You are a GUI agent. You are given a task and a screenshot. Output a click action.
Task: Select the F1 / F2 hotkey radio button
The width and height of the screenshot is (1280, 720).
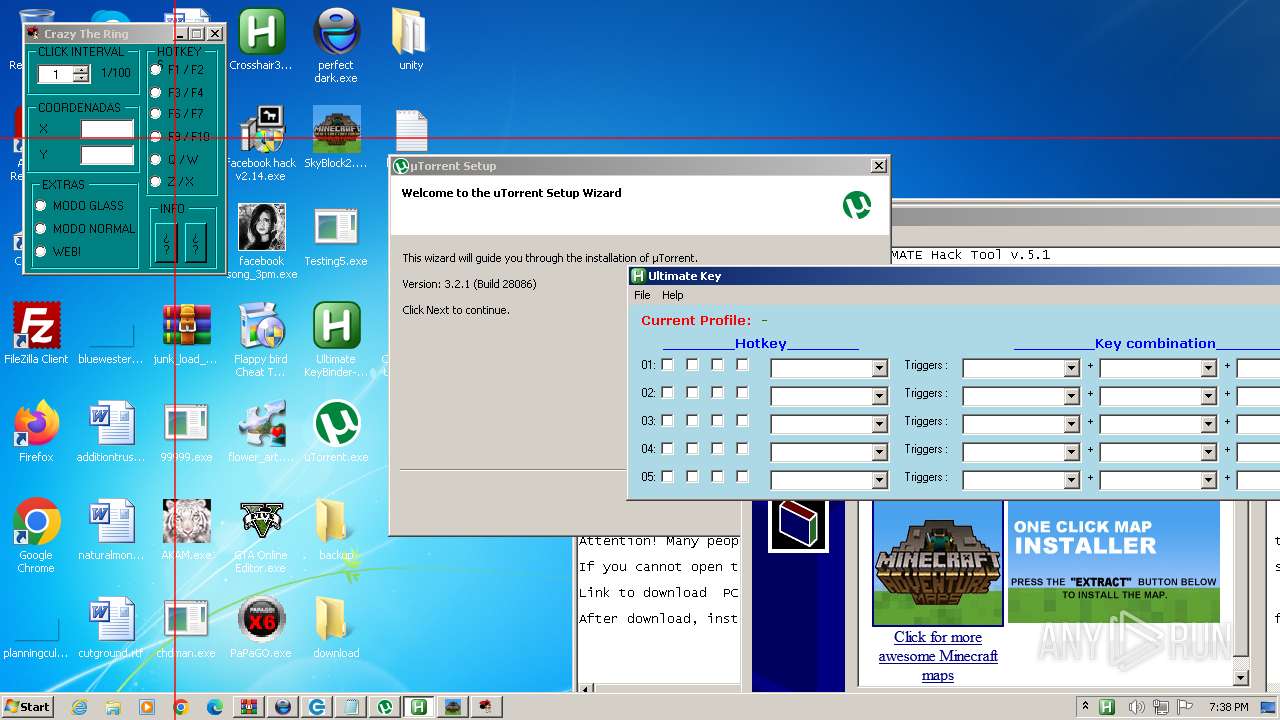pyautogui.click(x=156, y=70)
